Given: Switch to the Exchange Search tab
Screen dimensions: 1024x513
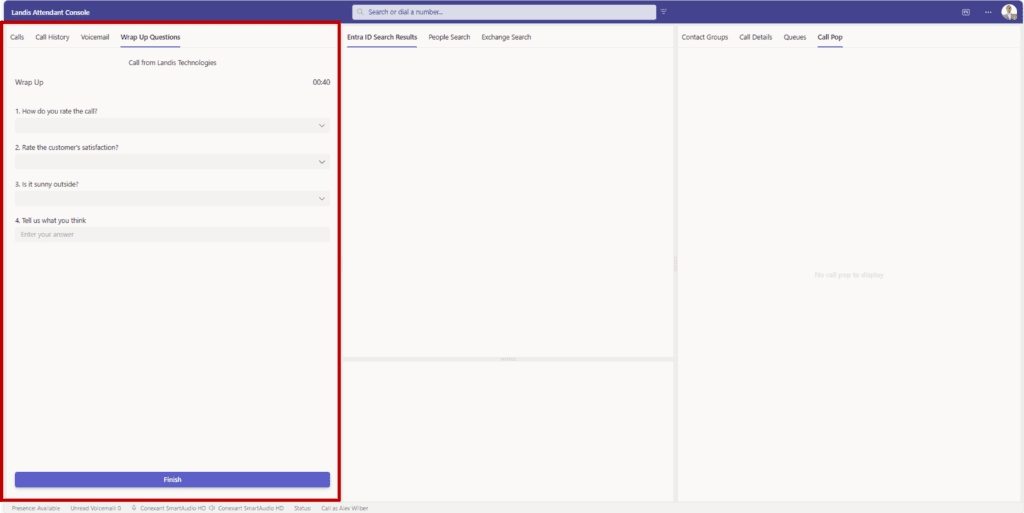Looking at the screenshot, I should [x=506, y=37].
